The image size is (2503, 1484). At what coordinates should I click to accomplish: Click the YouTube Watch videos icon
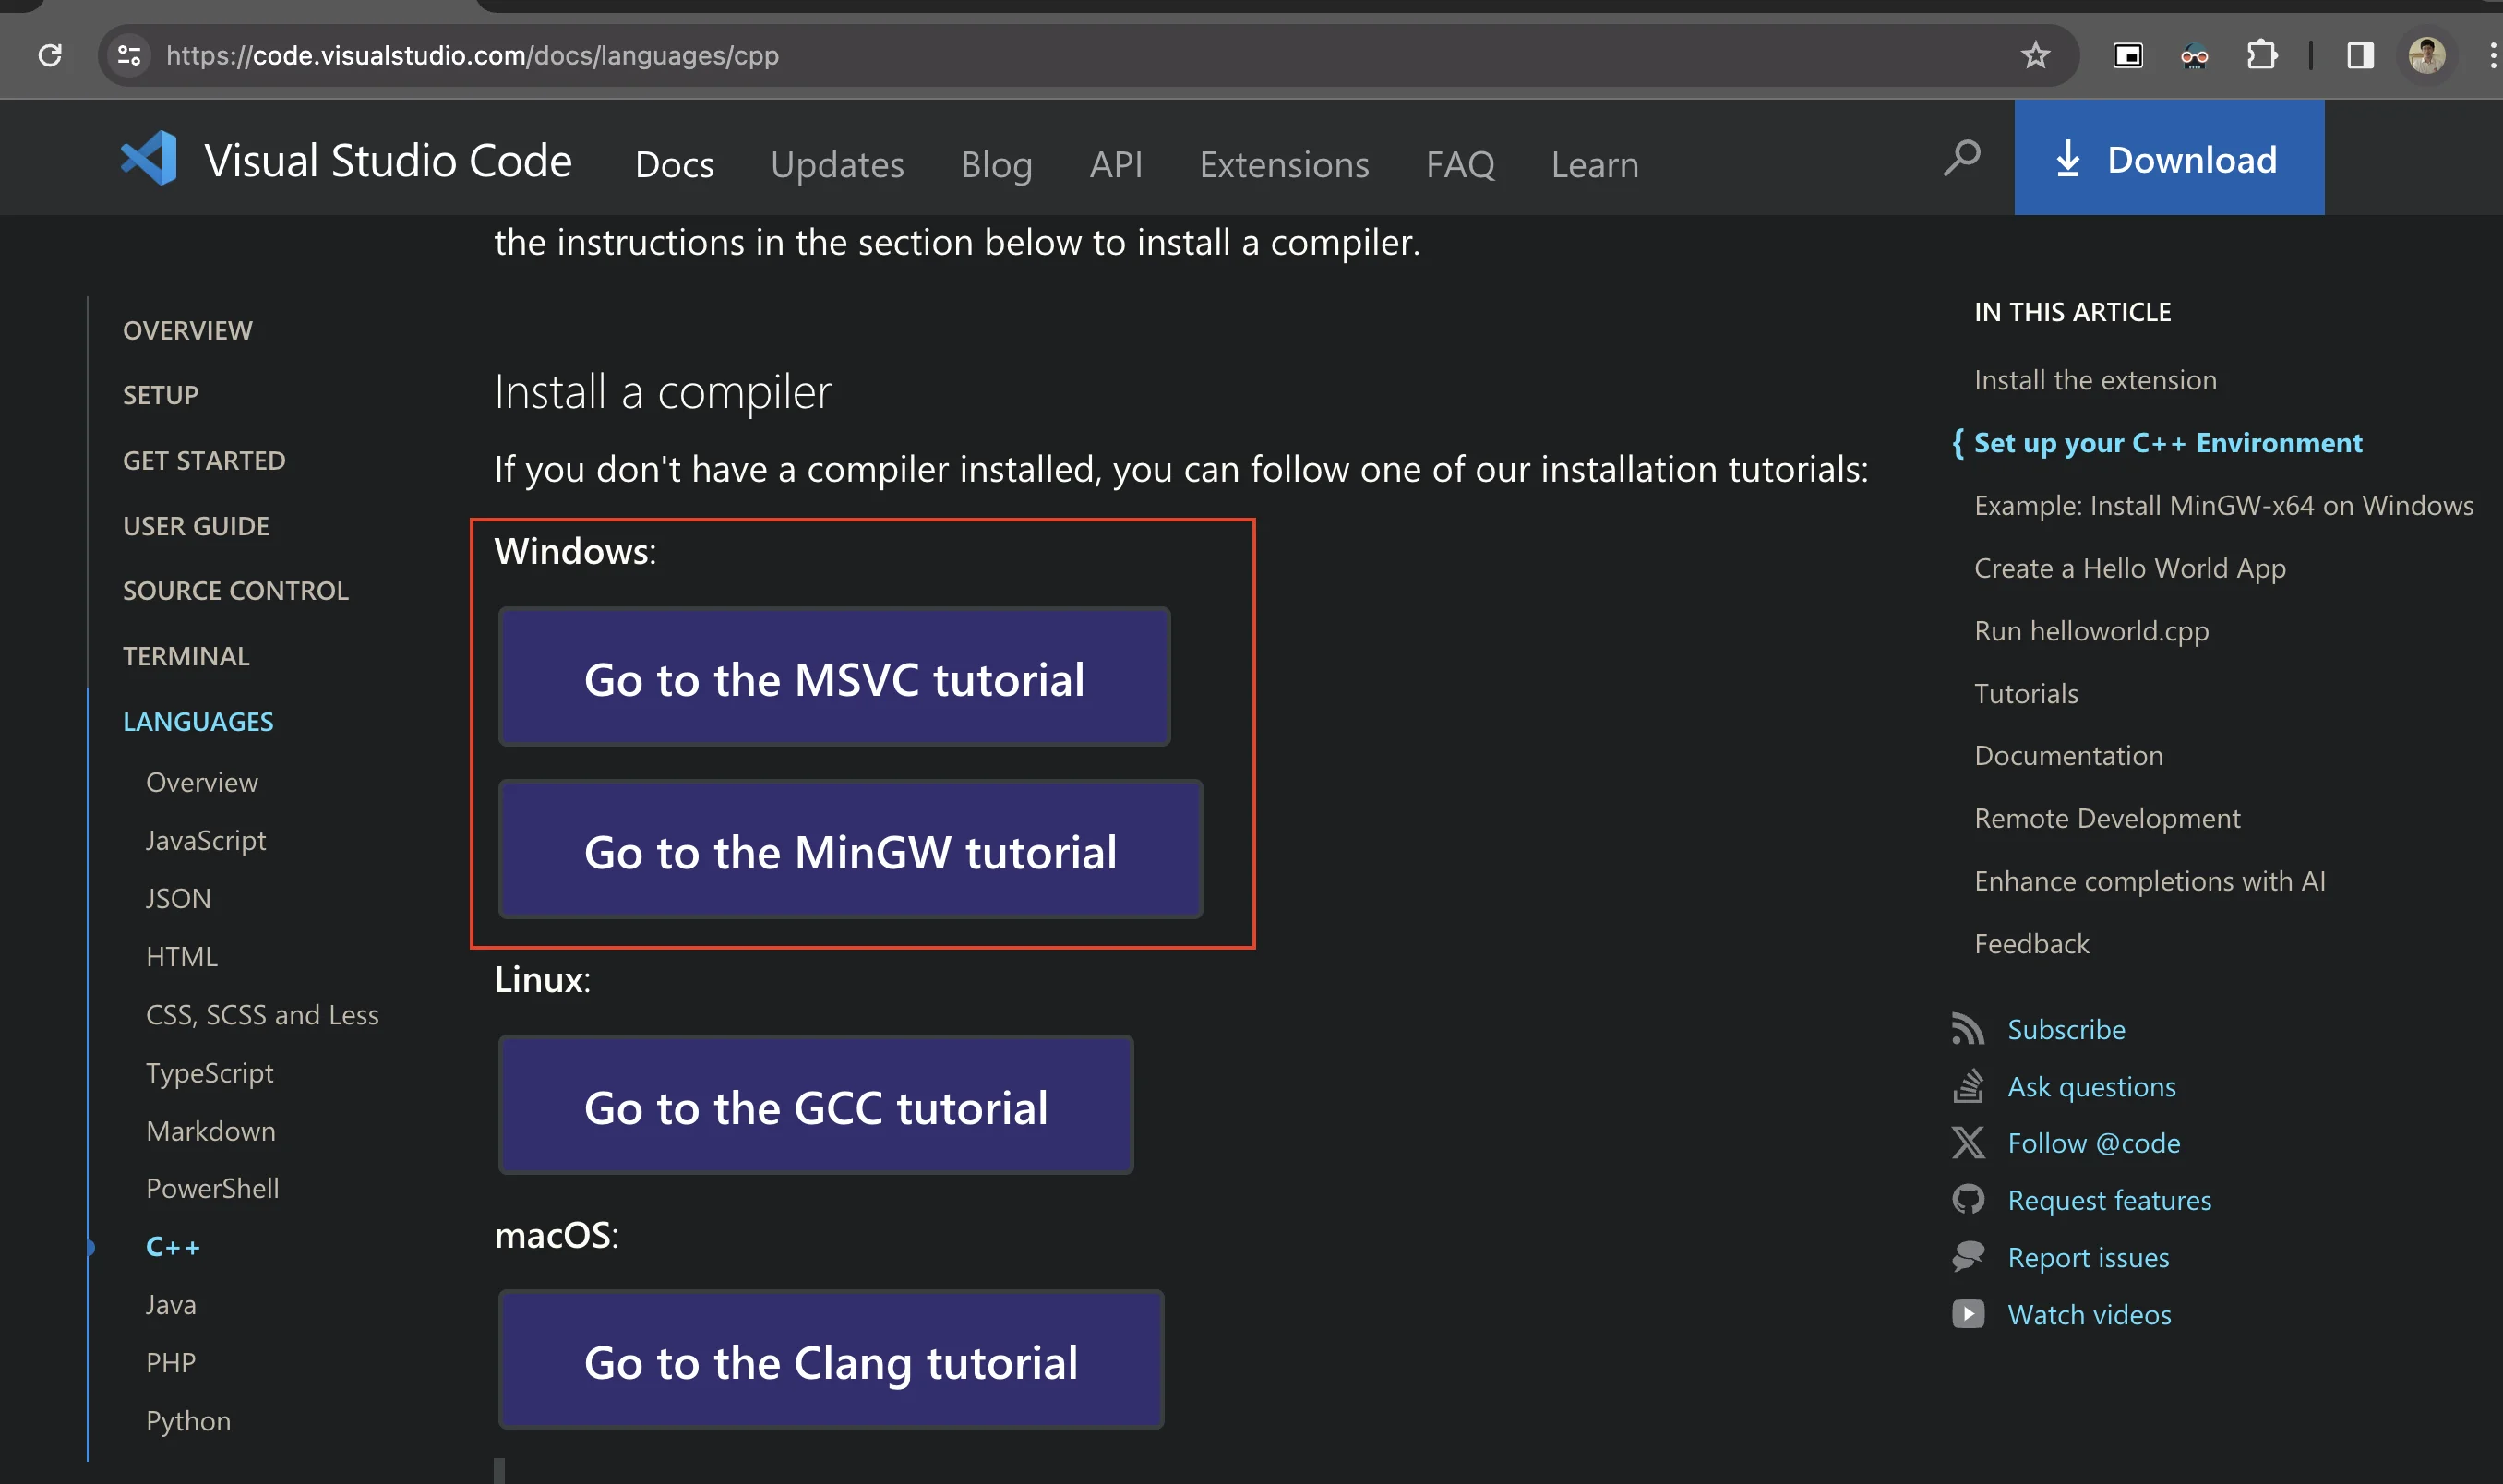[x=1967, y=1313]
